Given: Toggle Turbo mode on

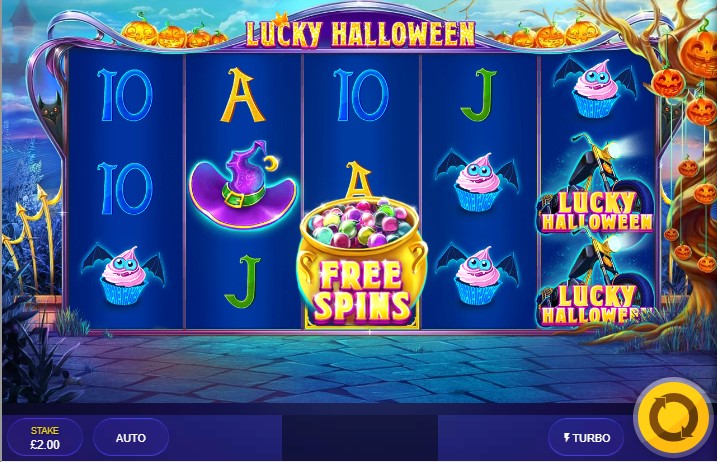Looking at the screenshot, I should (x=586, y=438).
